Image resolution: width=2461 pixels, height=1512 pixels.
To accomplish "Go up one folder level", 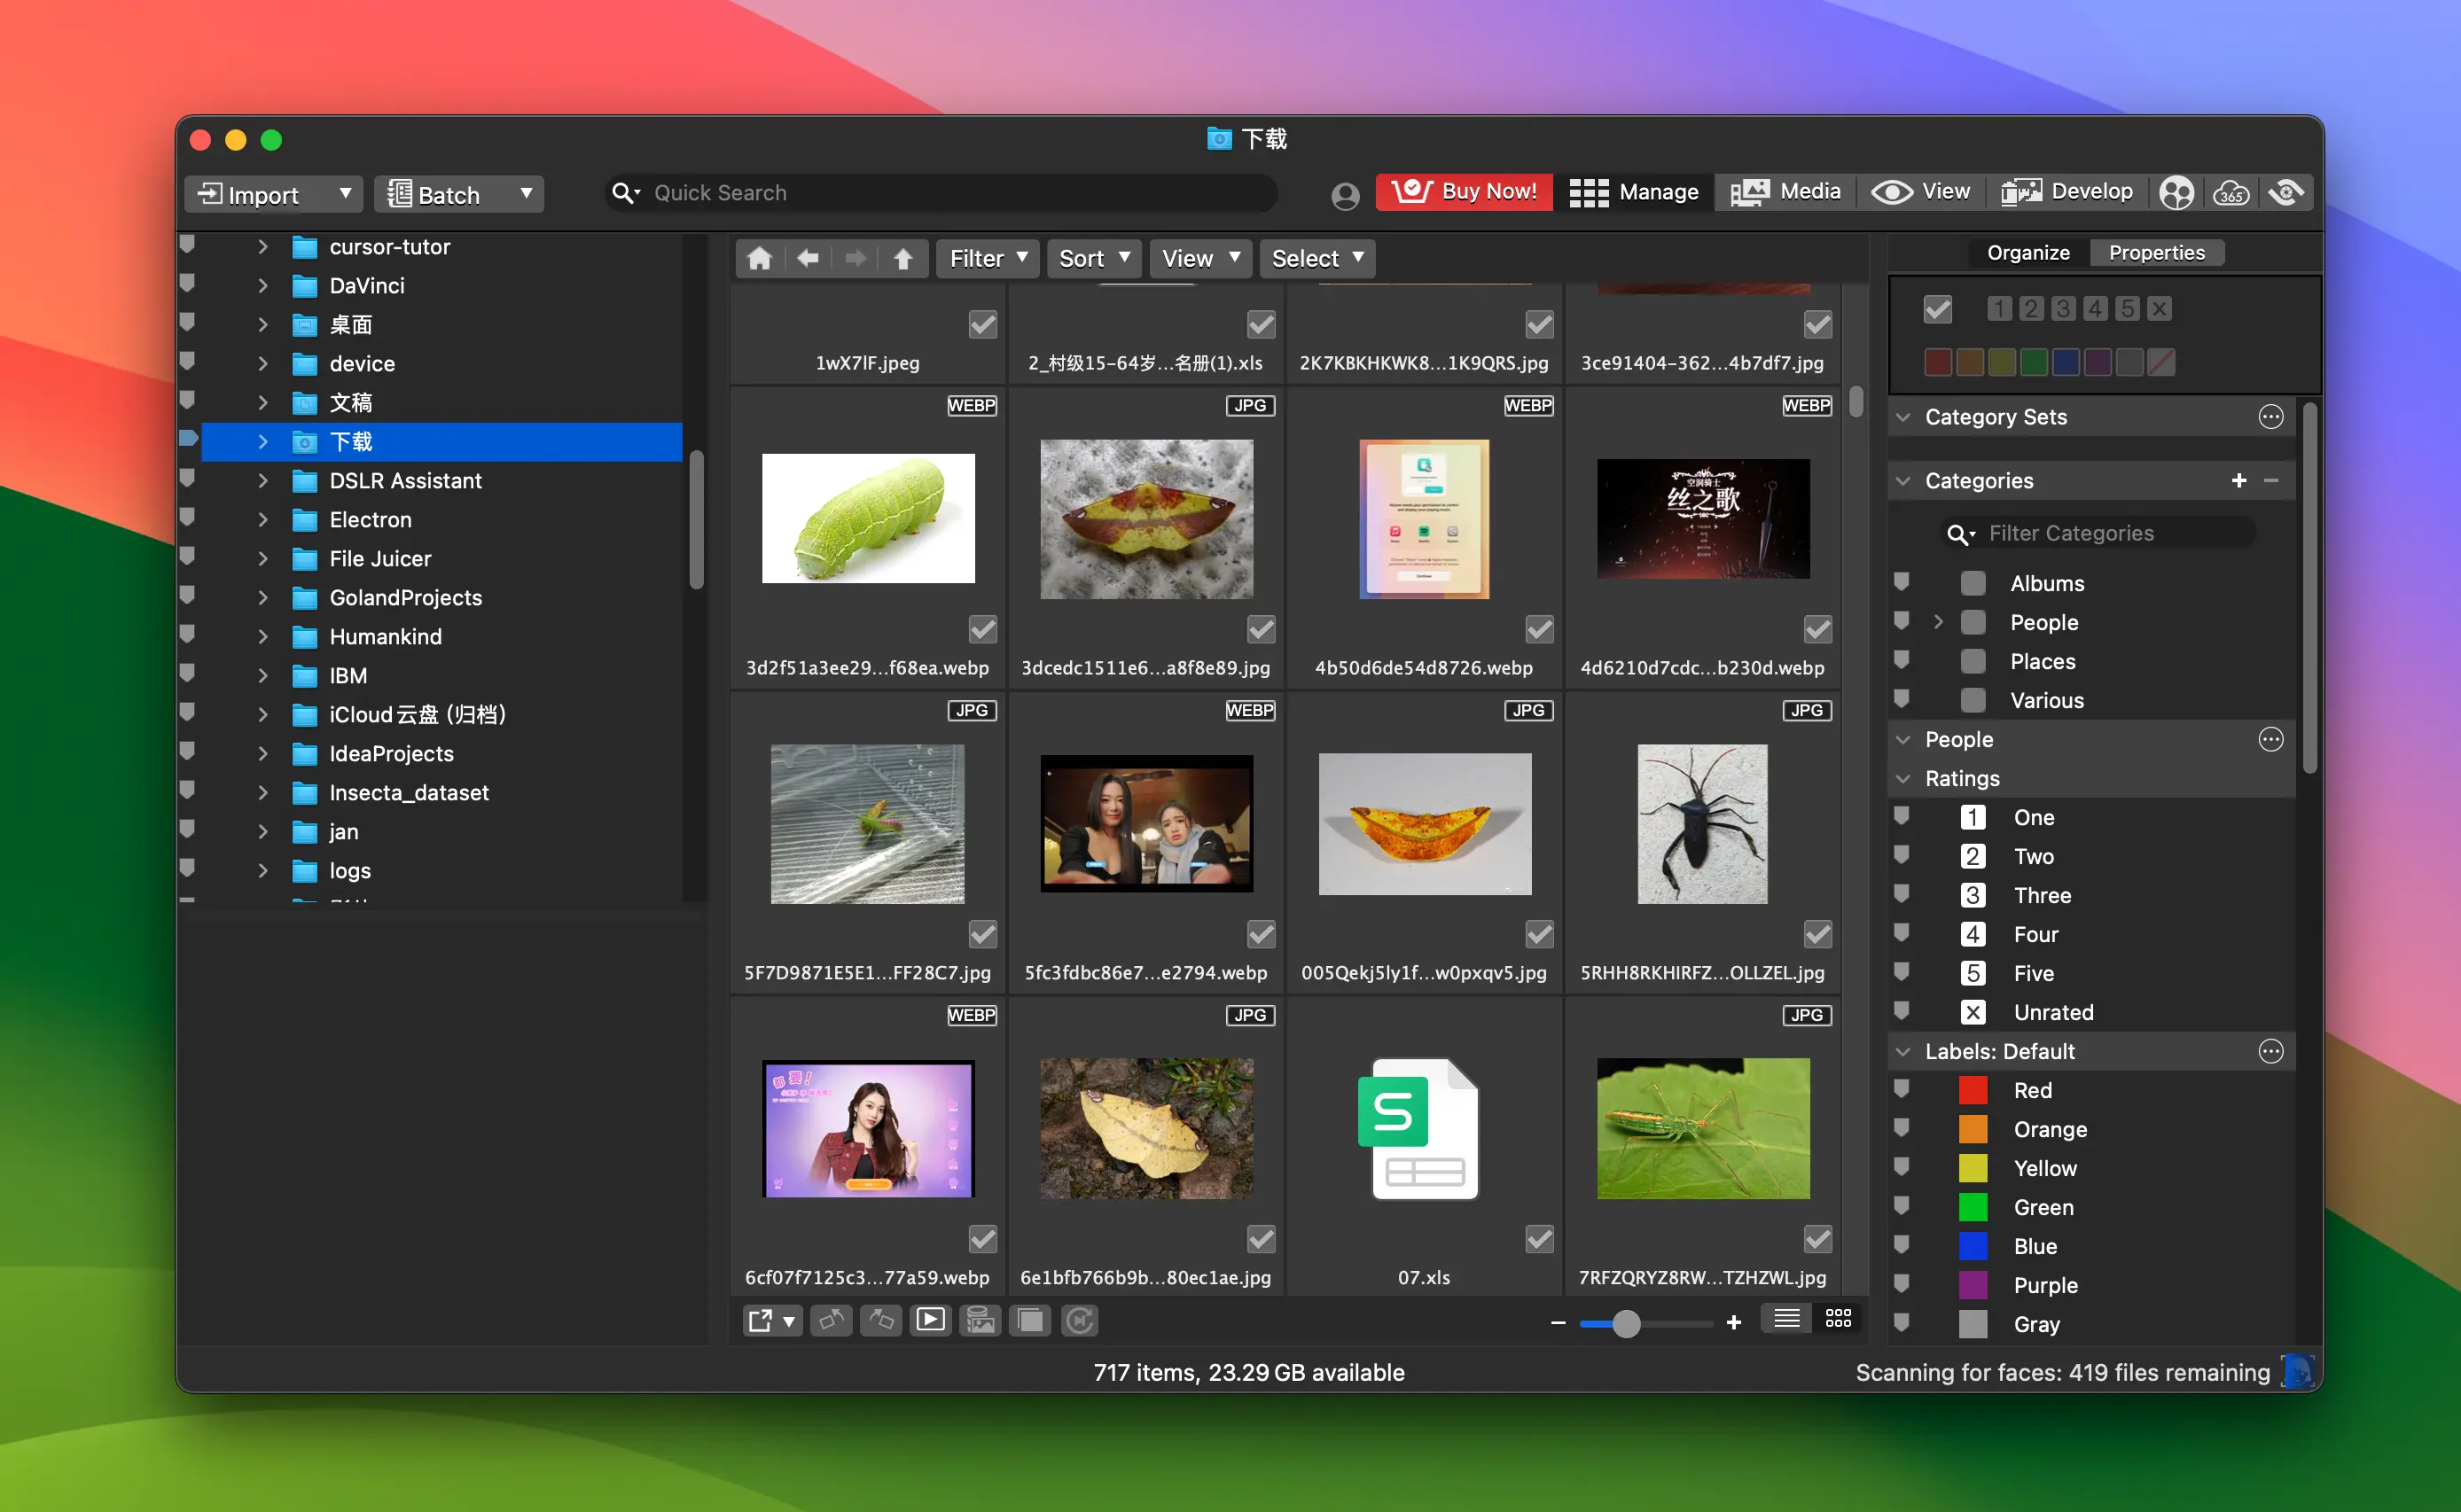I will (903, 258).
